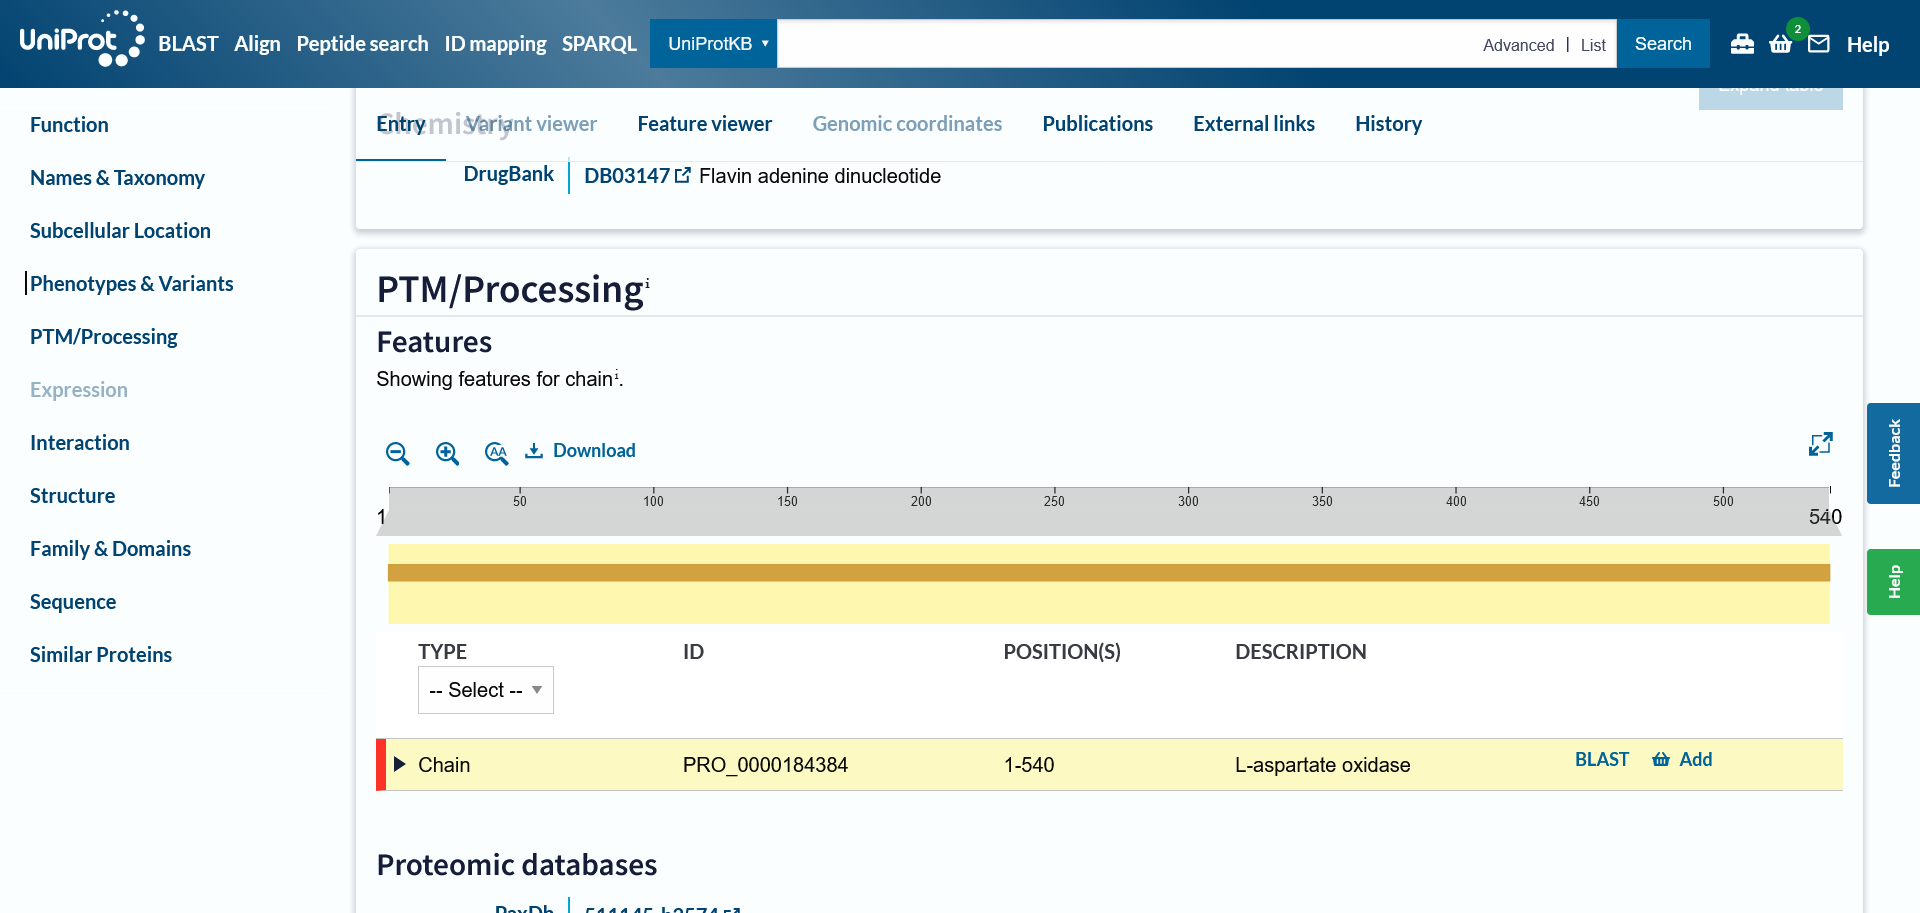The height and width of the screenshot is (913, 1920).
Task: Click the chain feature bar in viewer
Action: point(1108,573)
